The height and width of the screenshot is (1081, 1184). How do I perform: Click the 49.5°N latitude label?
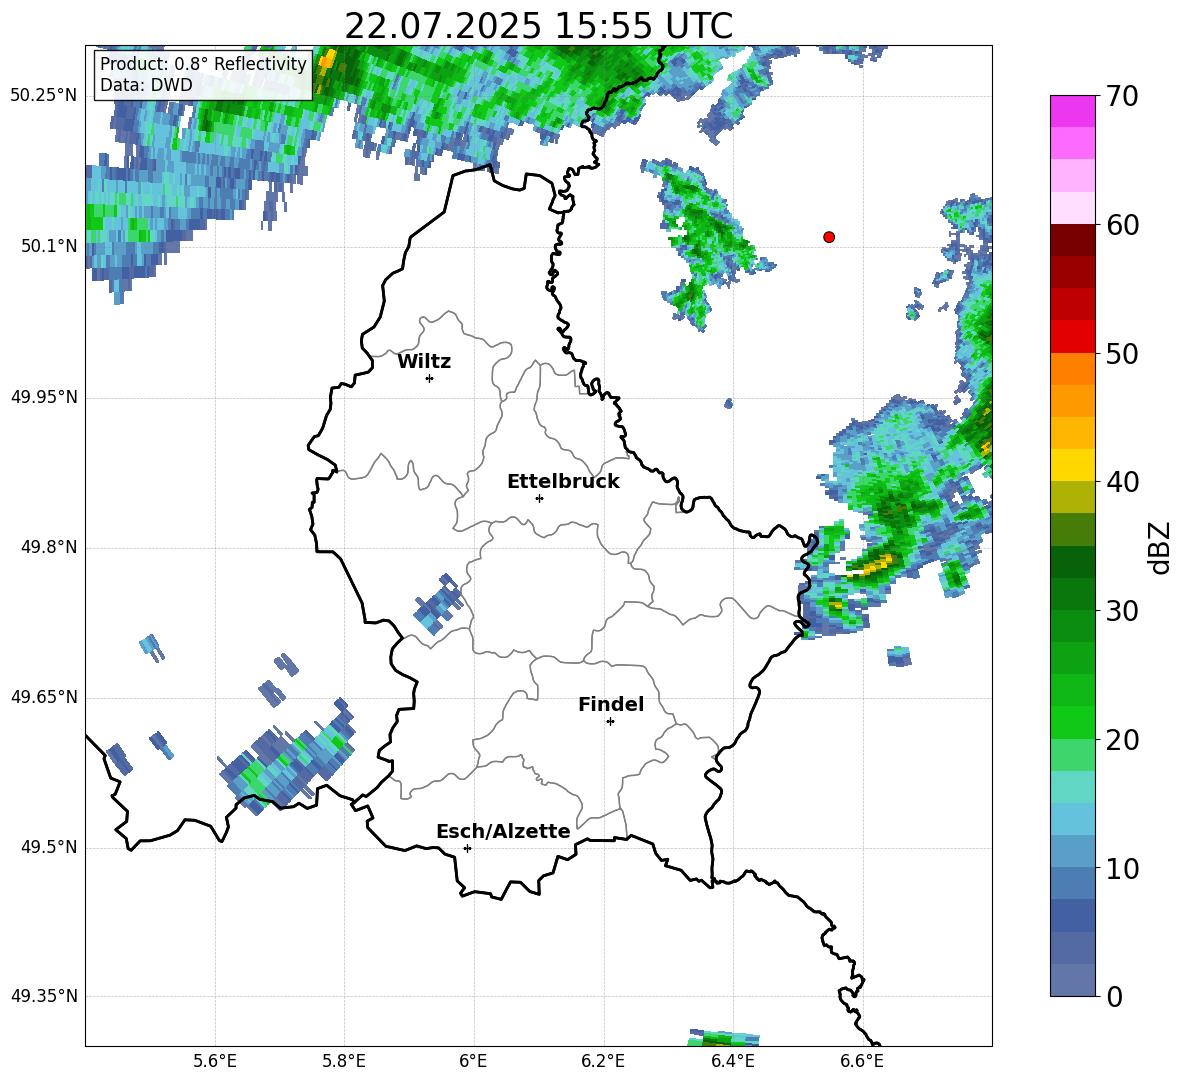tap(49, 847)
